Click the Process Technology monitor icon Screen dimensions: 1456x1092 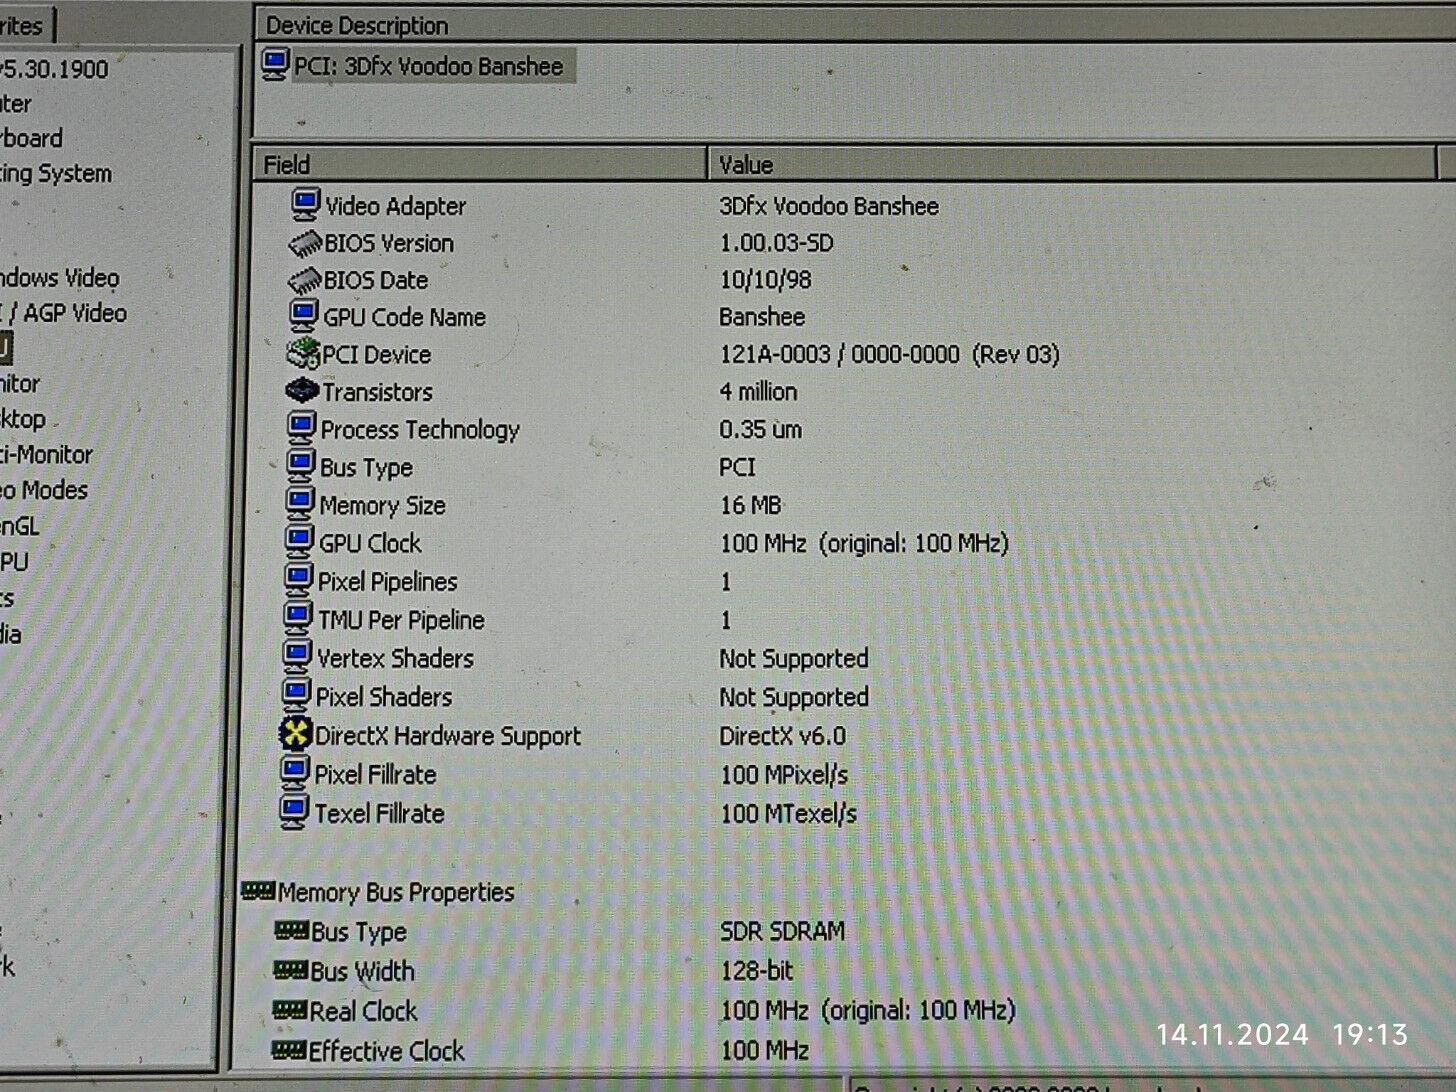[301, 429]
